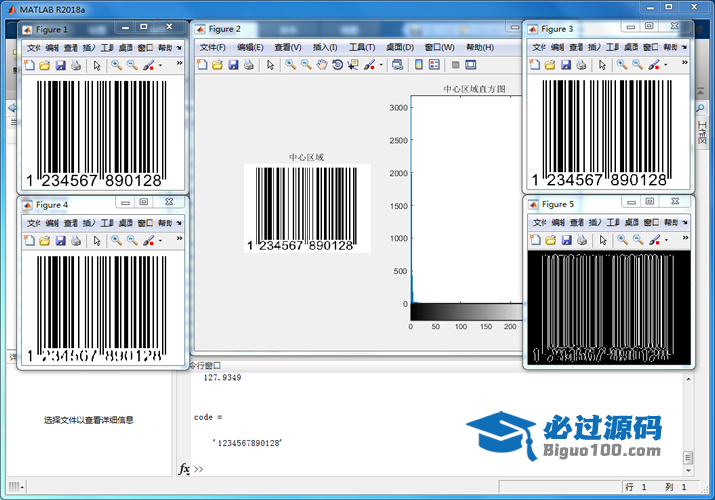Click the Pan hand tool in Figure 2
The width and height of the screenshot is (715, 500).
tap(322, 65)
